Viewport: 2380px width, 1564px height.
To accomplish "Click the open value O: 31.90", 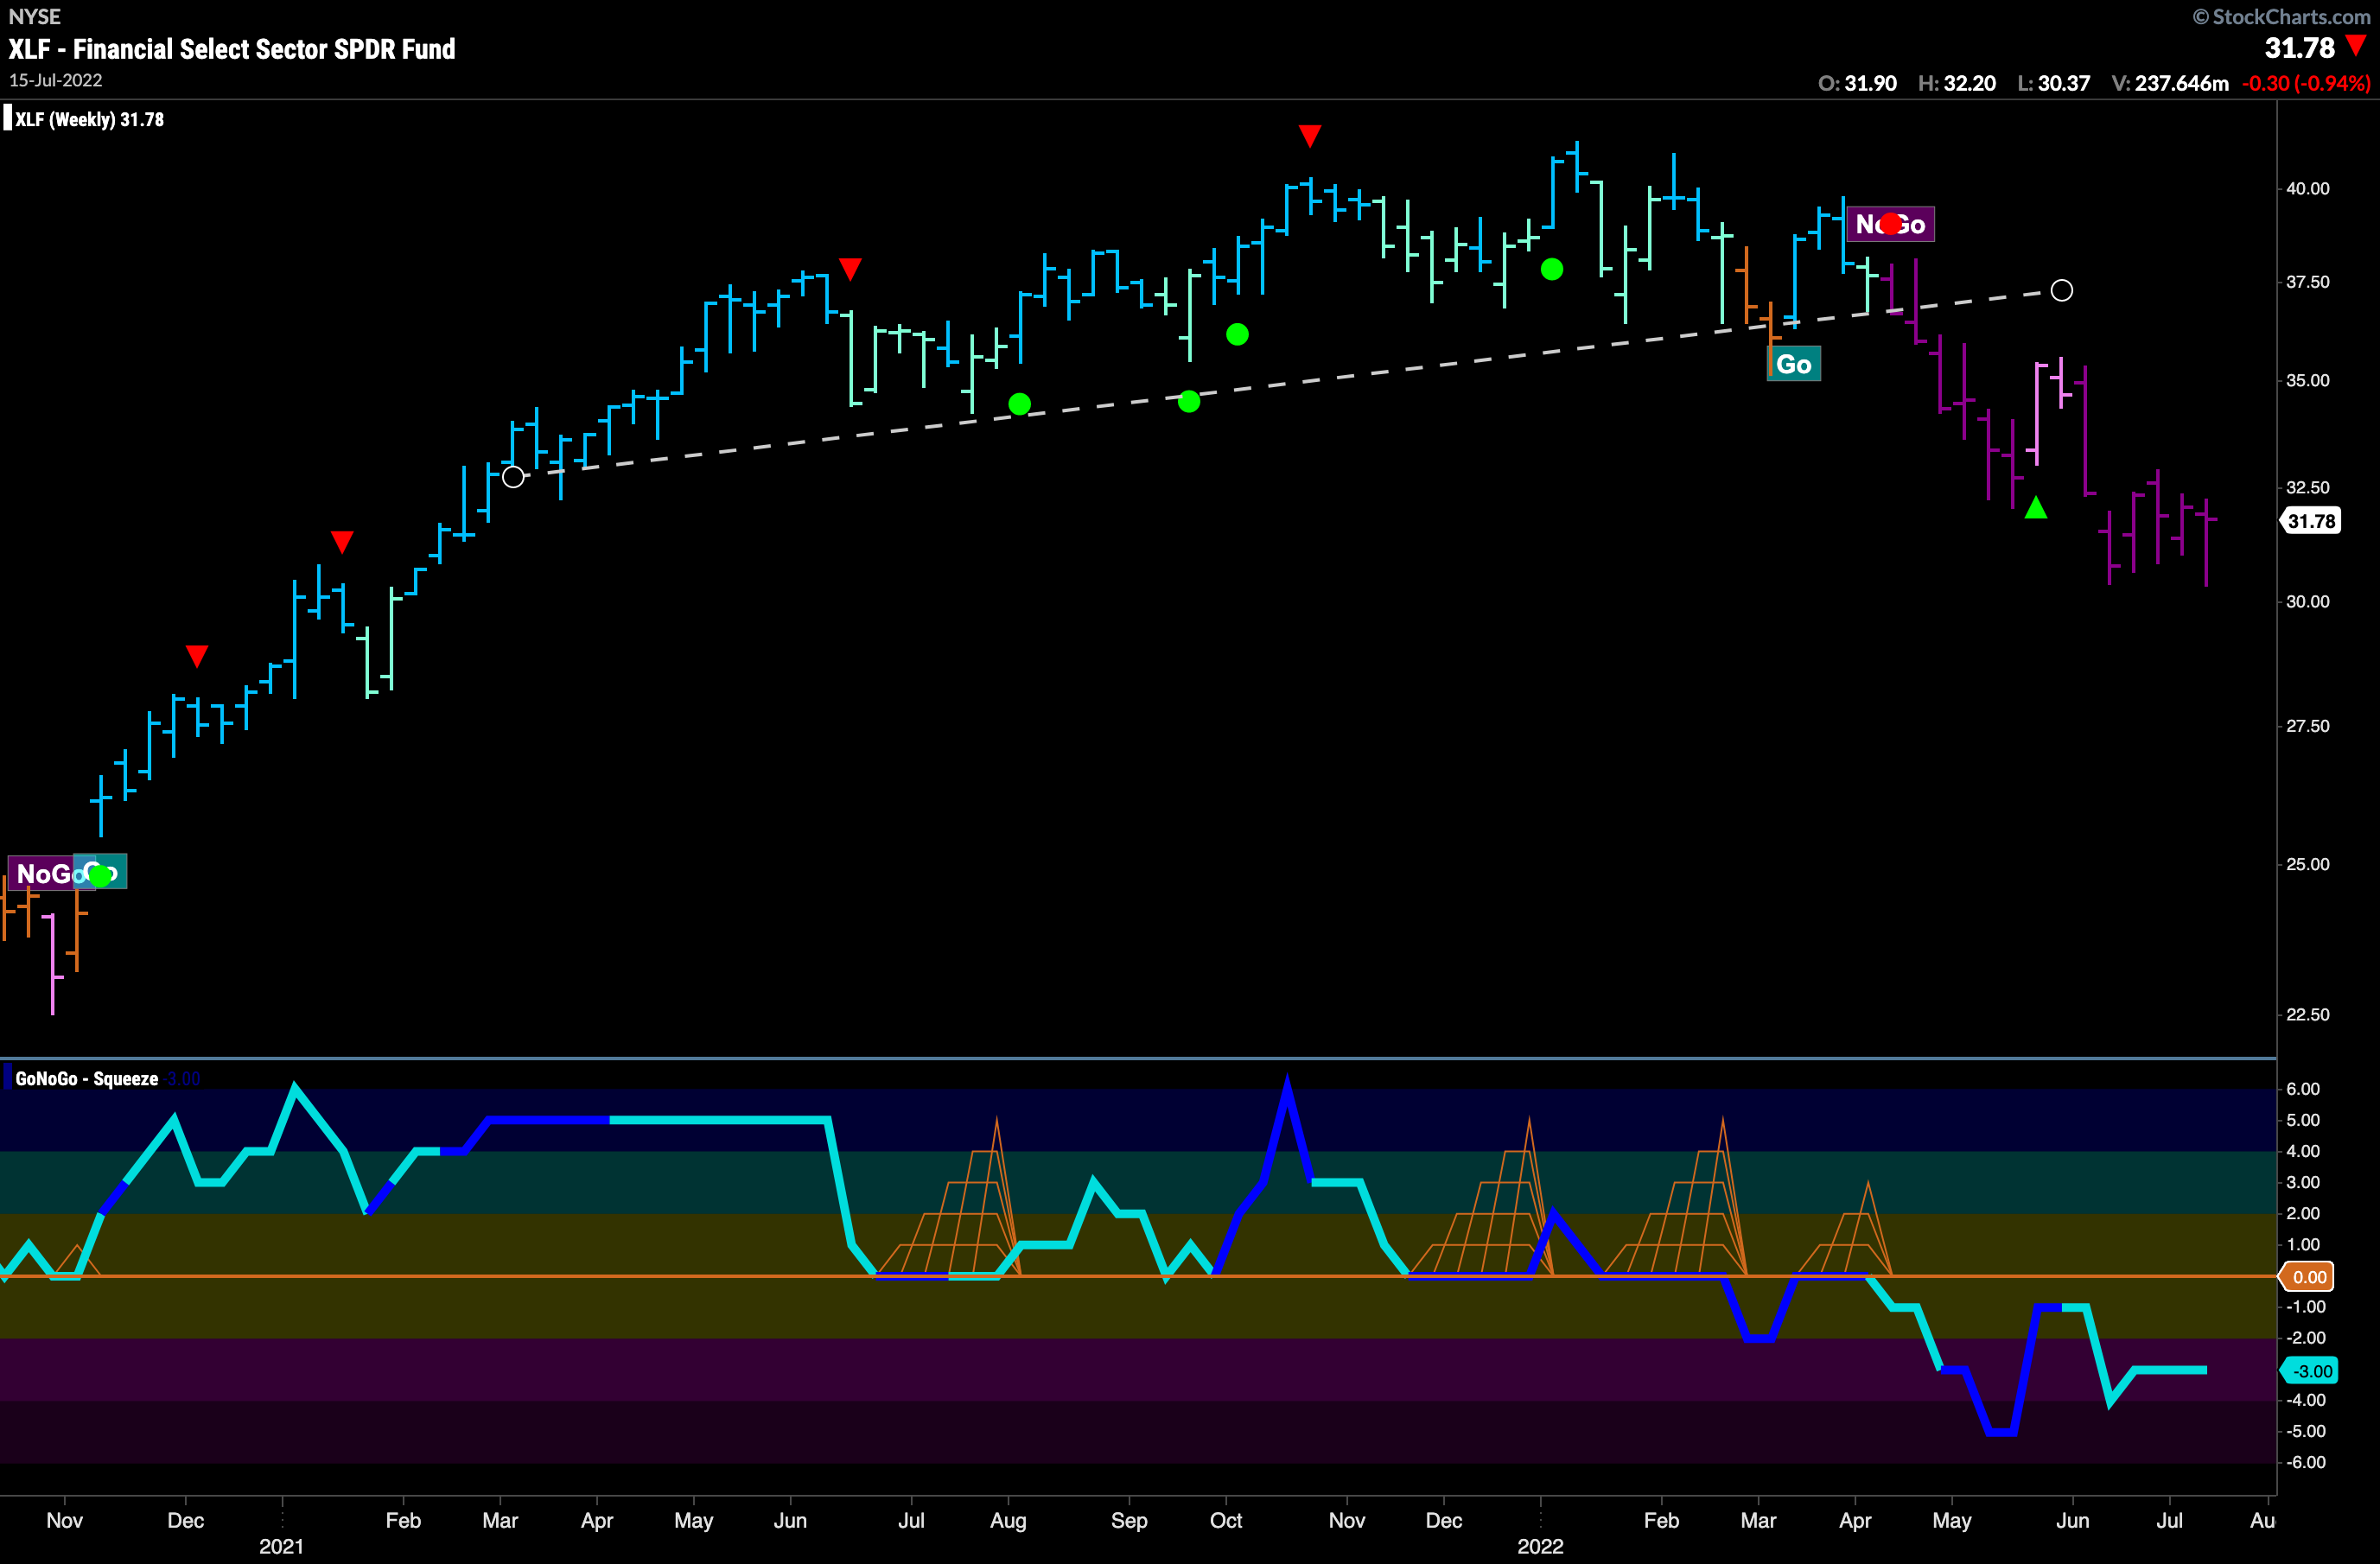I will coord(1857,83).
